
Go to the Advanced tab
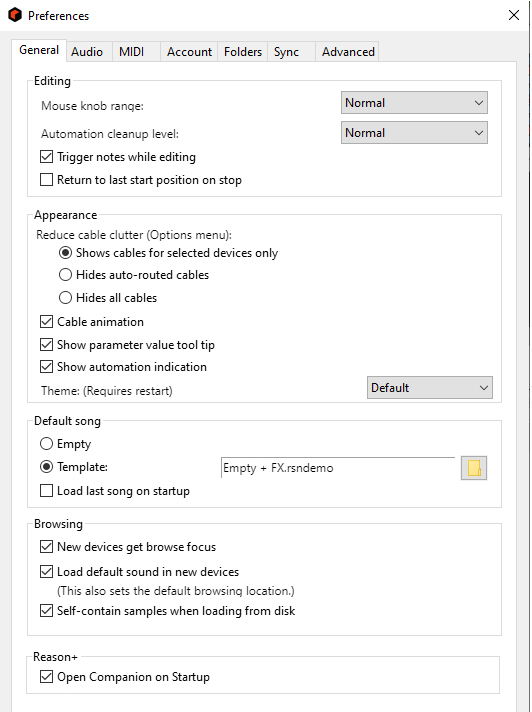coord(348,52)
